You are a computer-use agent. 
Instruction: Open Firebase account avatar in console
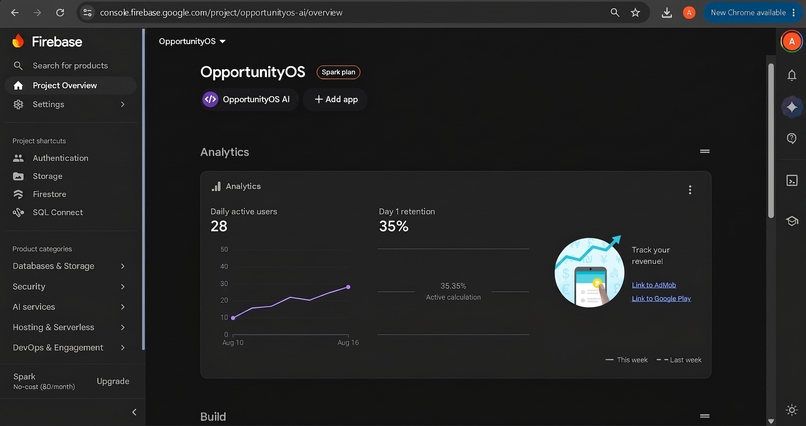click(x=792, y=42)
